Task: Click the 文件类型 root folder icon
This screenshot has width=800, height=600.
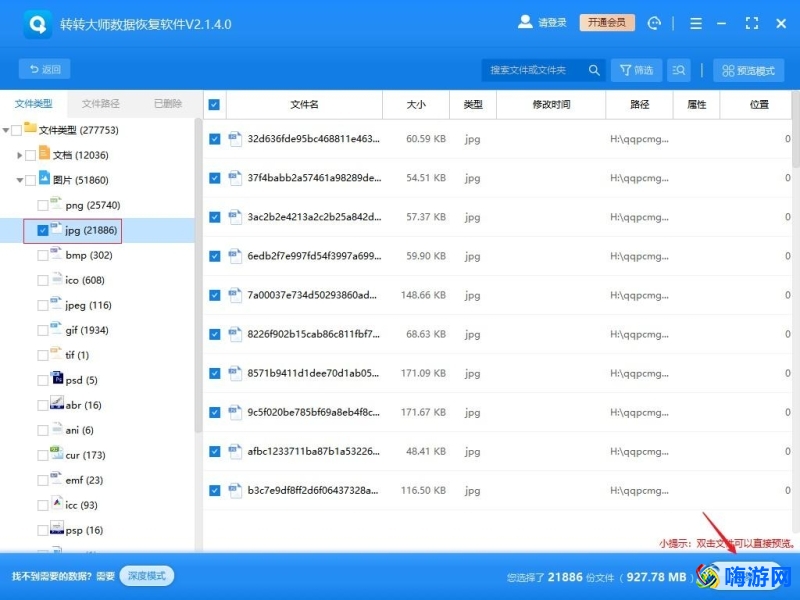Action: click(x=30, y=128)
